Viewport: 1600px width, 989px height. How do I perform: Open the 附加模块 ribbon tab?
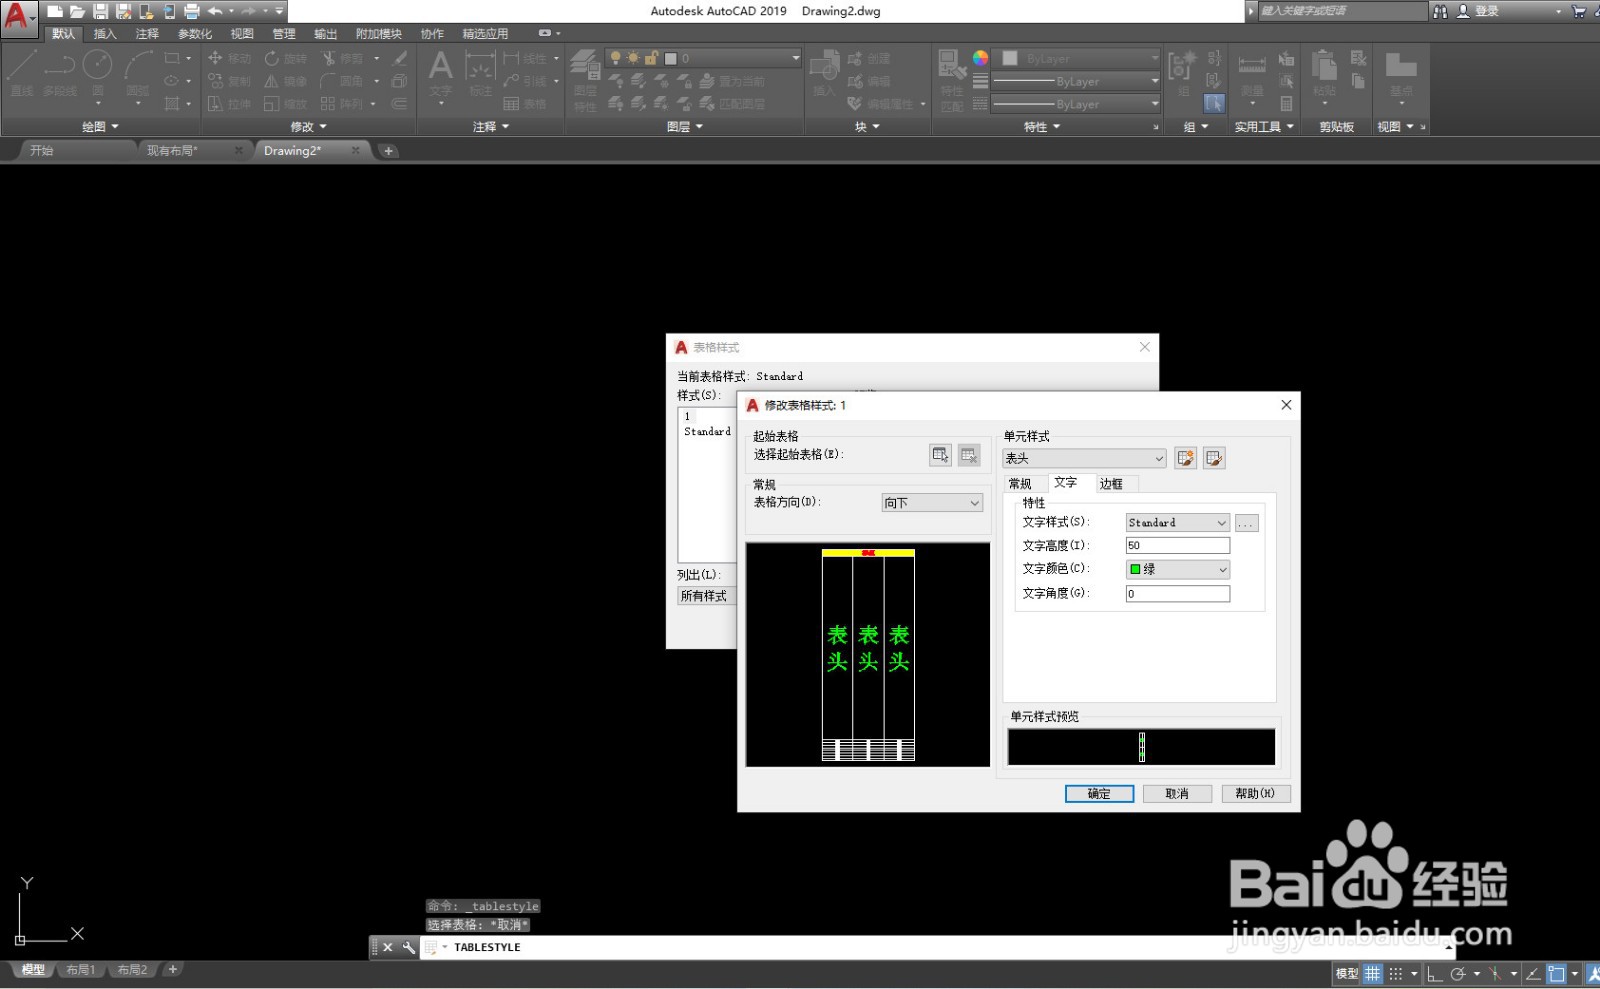[x=379, y=34]
